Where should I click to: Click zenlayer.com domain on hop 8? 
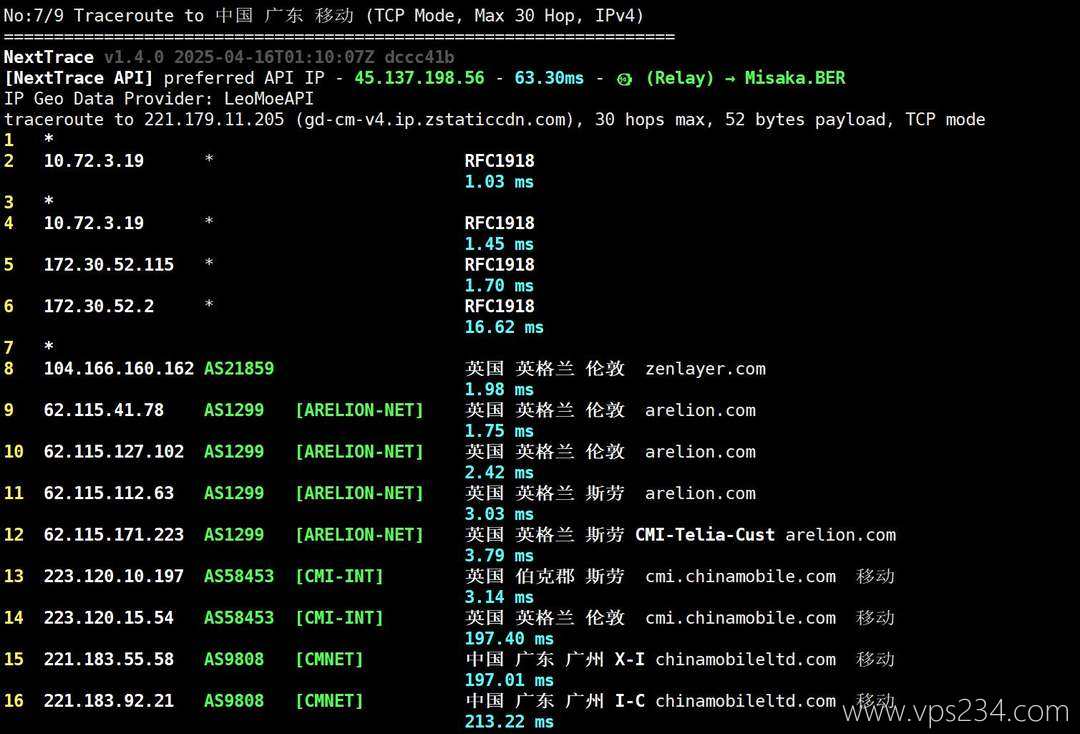[705, 369]
